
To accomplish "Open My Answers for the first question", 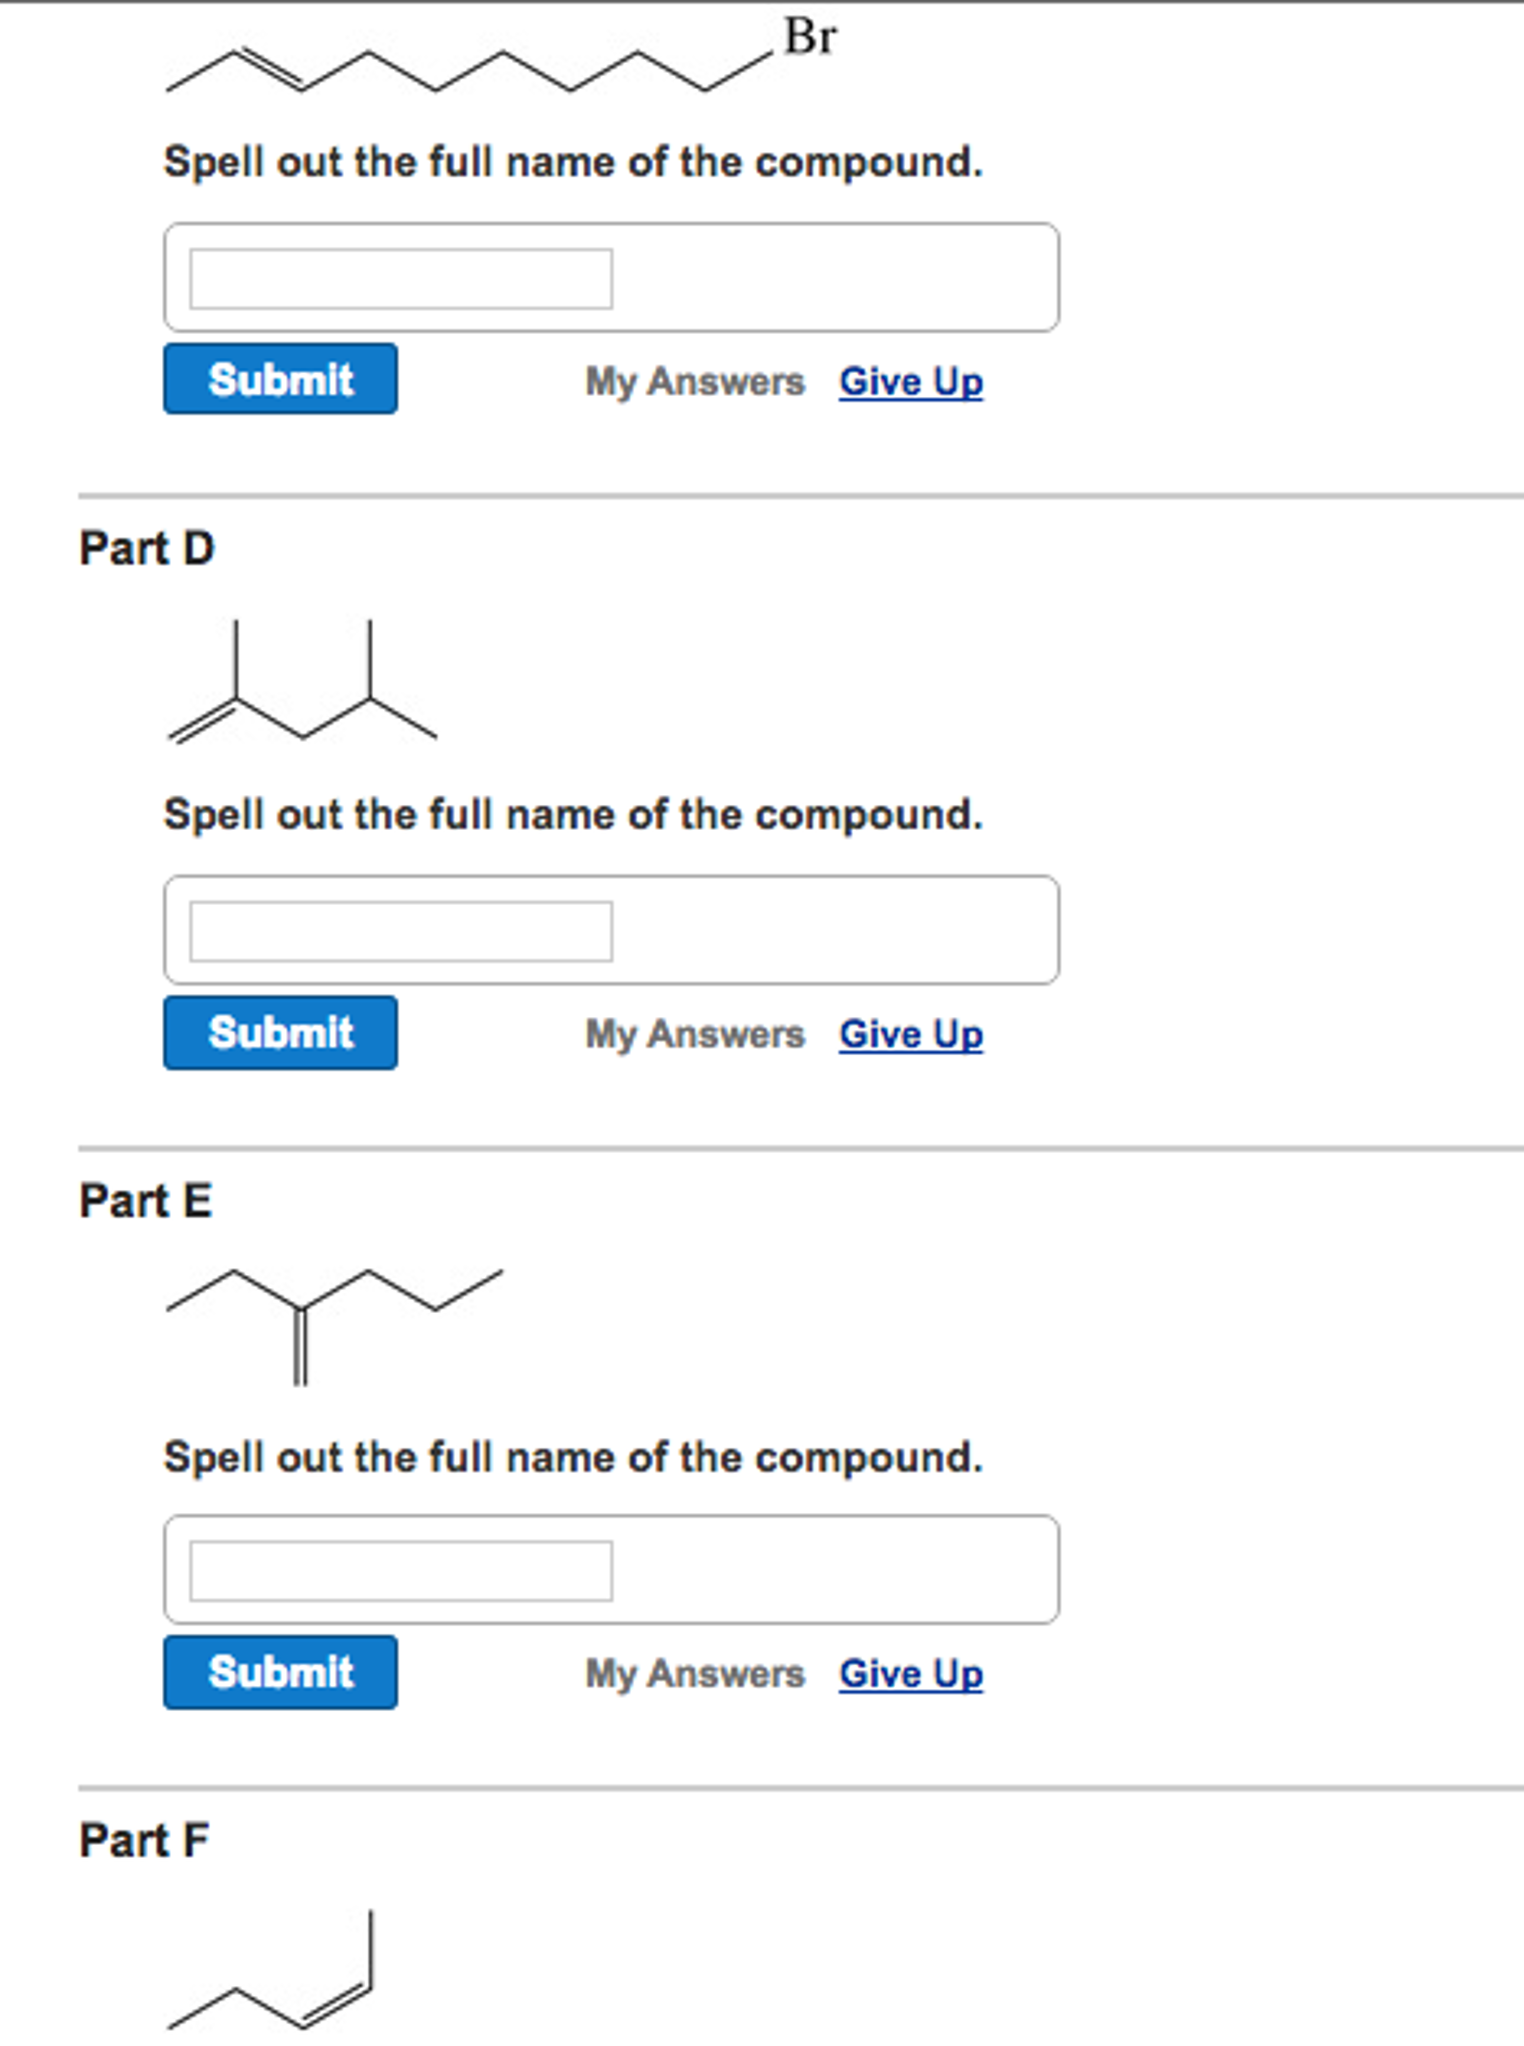I will click(694, 381).
